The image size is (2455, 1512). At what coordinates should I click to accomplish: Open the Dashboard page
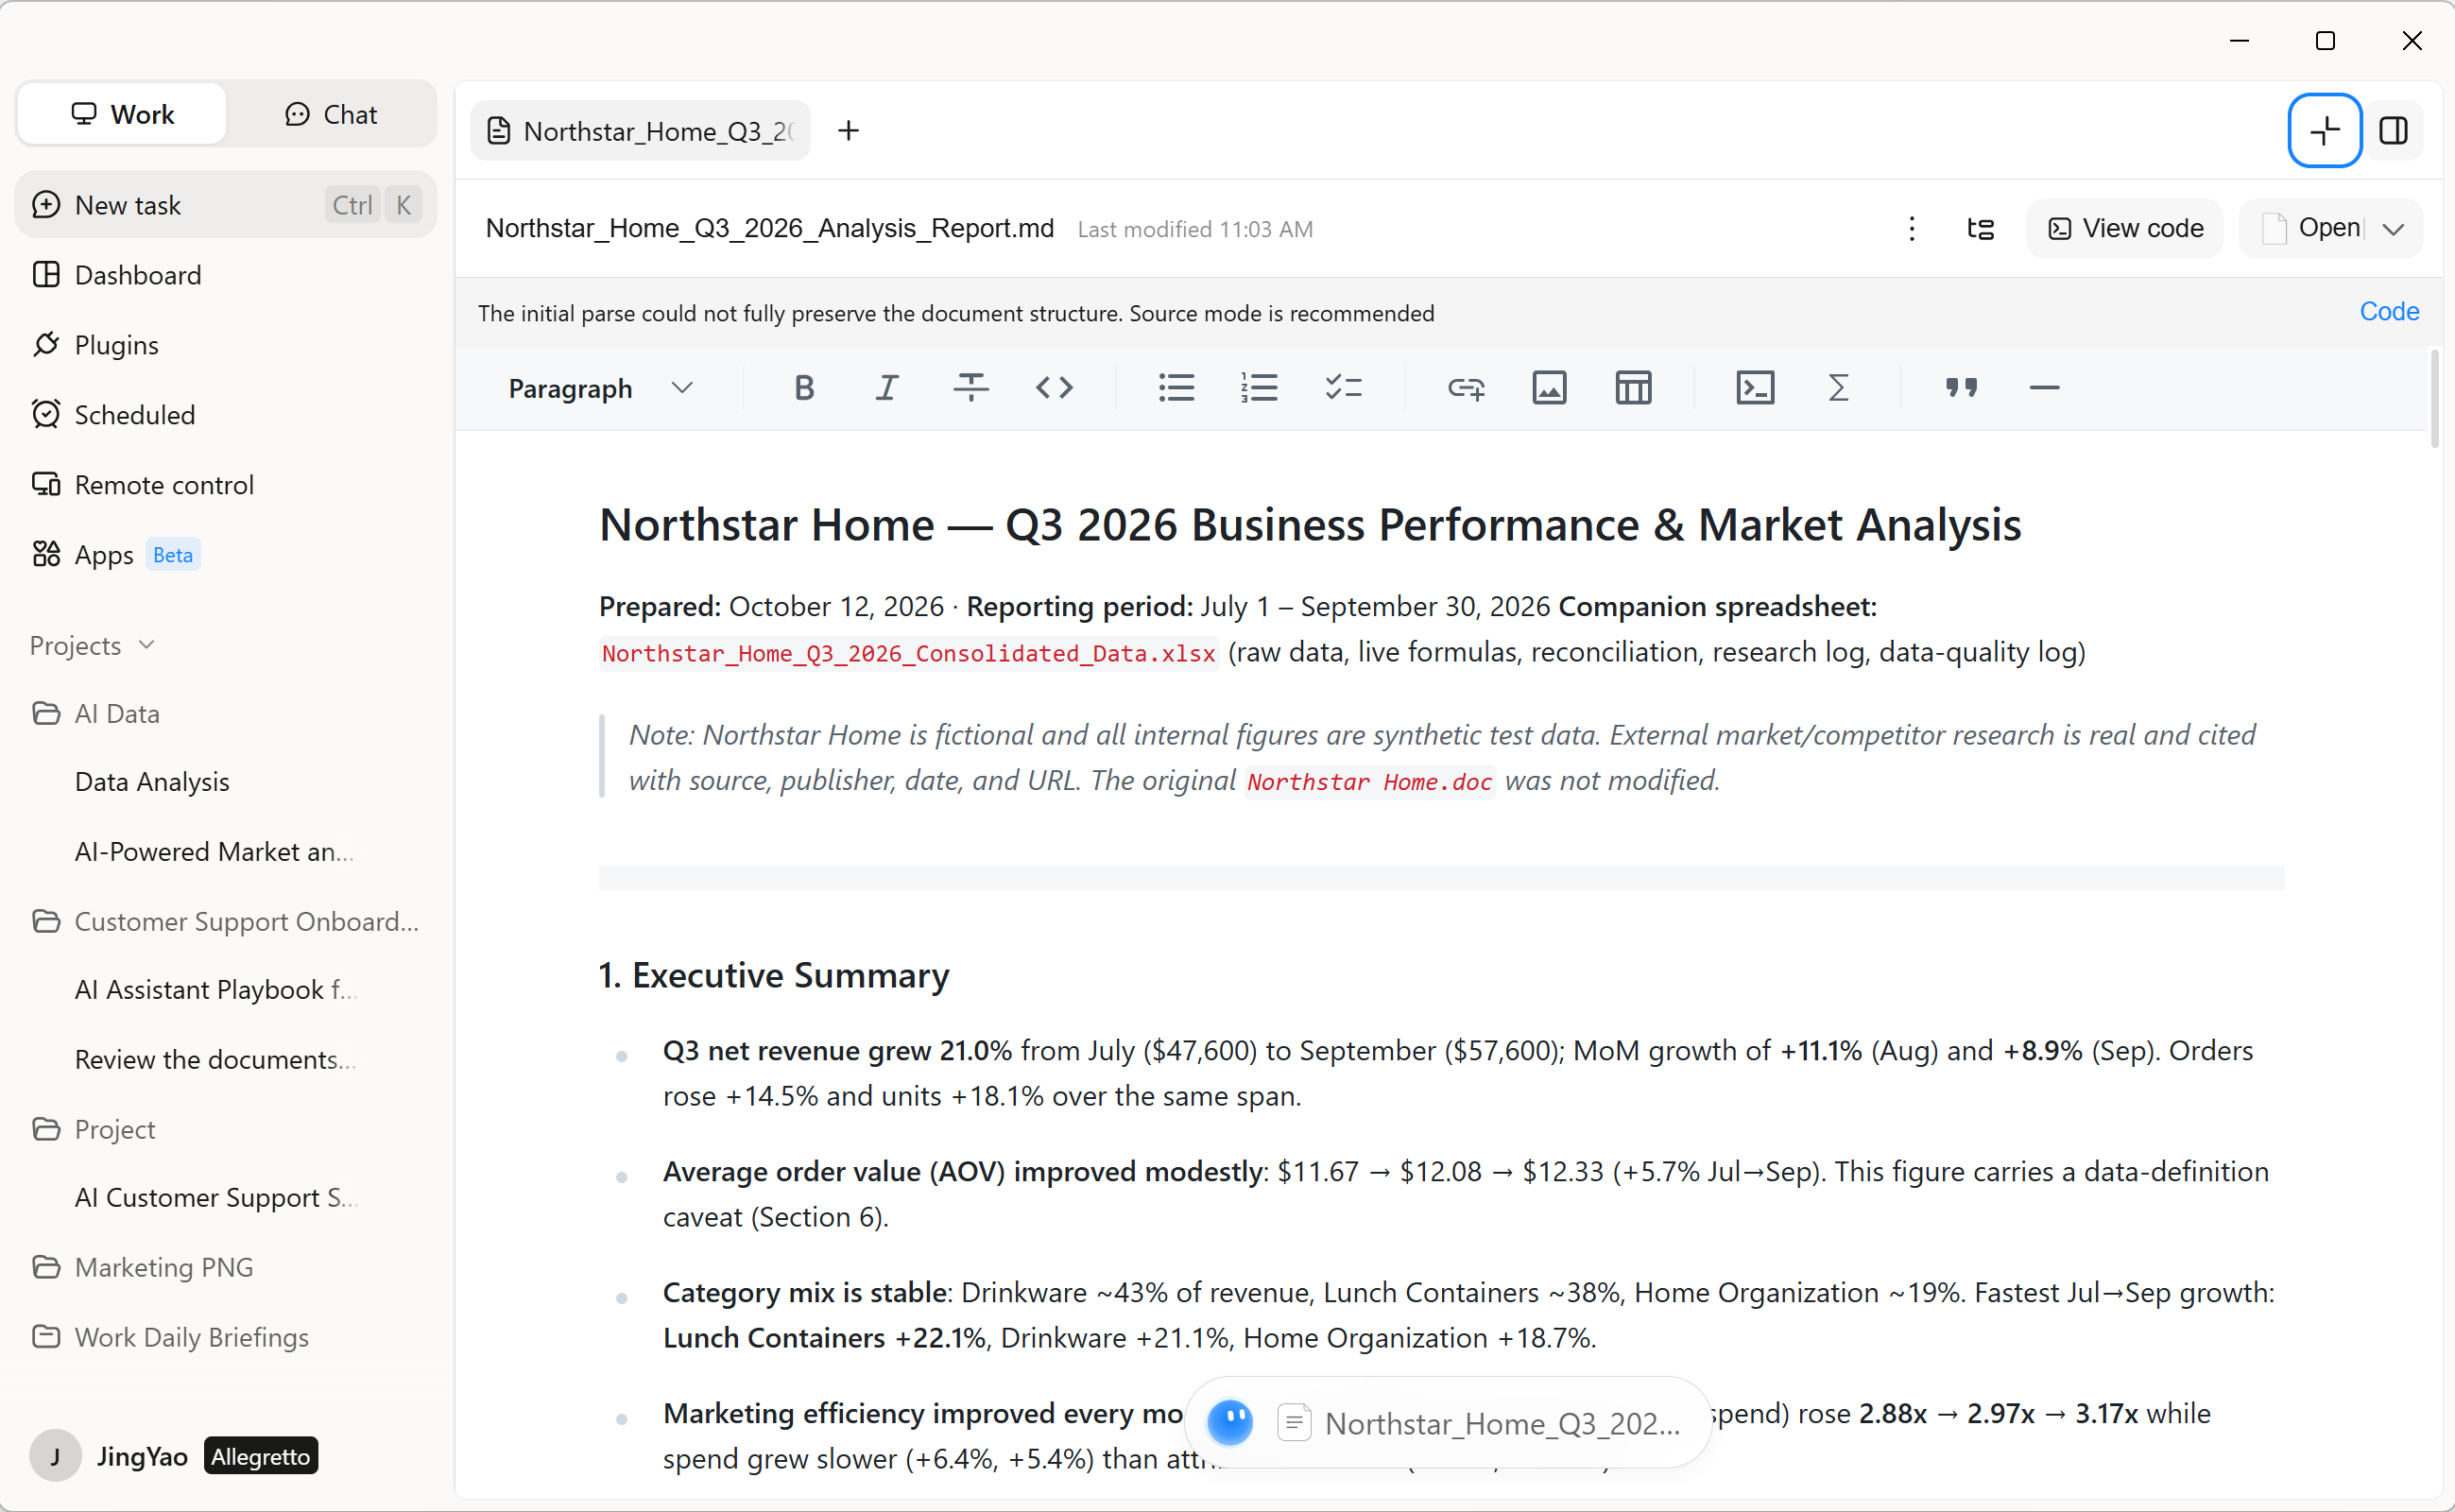[x=226, y=275]
